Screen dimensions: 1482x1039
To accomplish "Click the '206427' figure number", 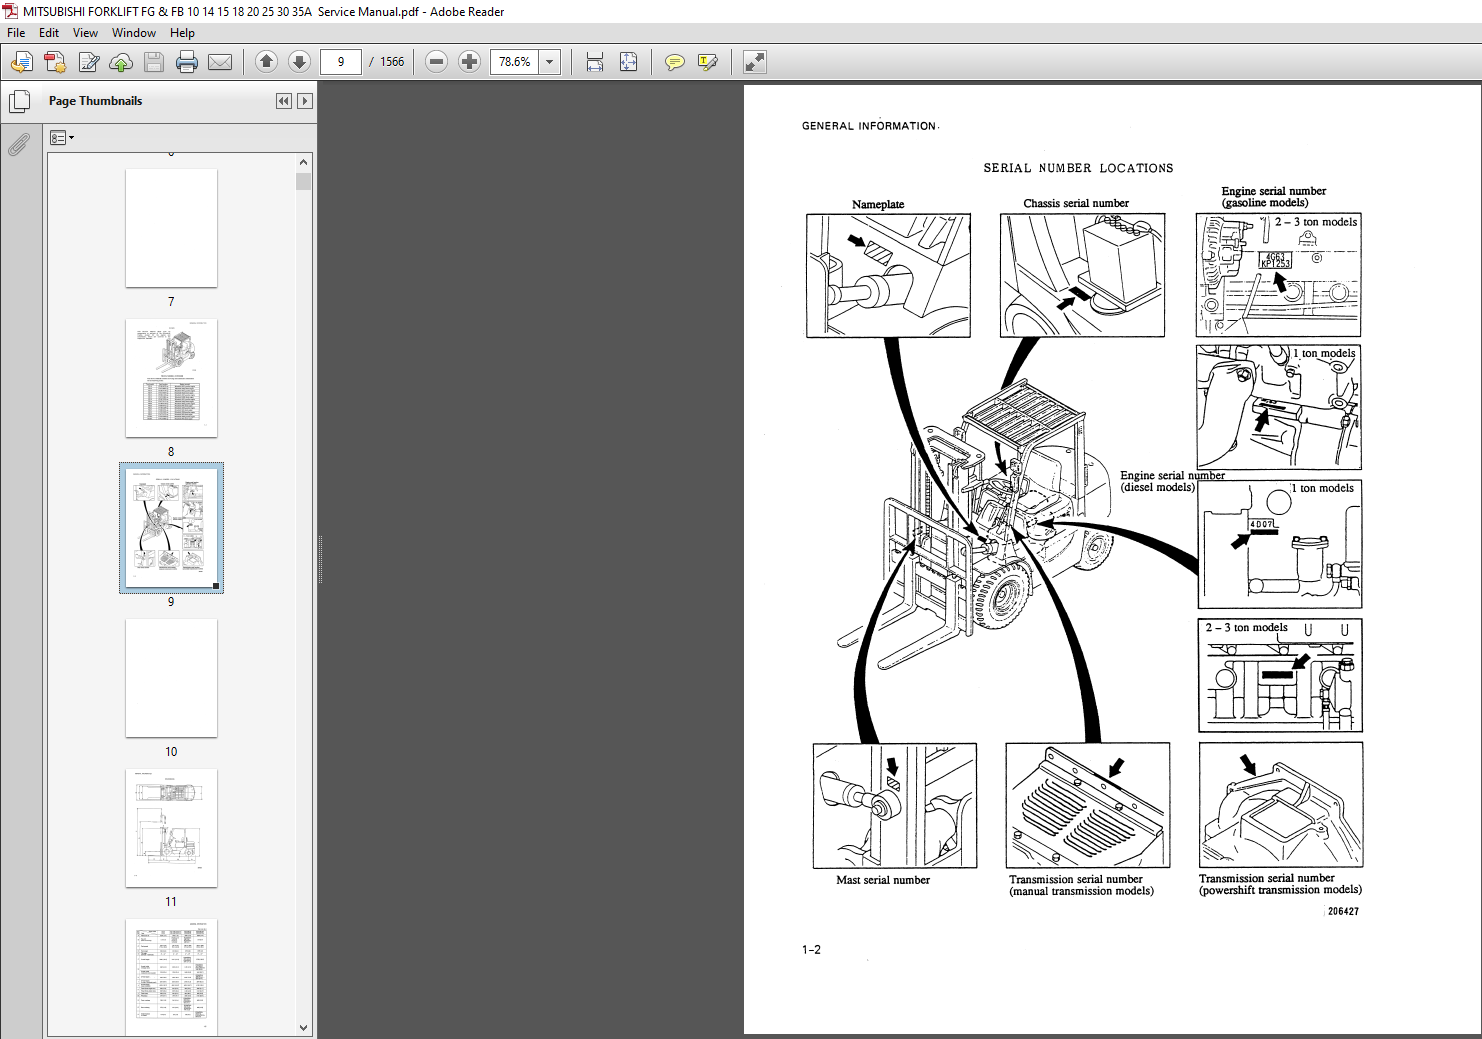I will tap(1343, 911).
